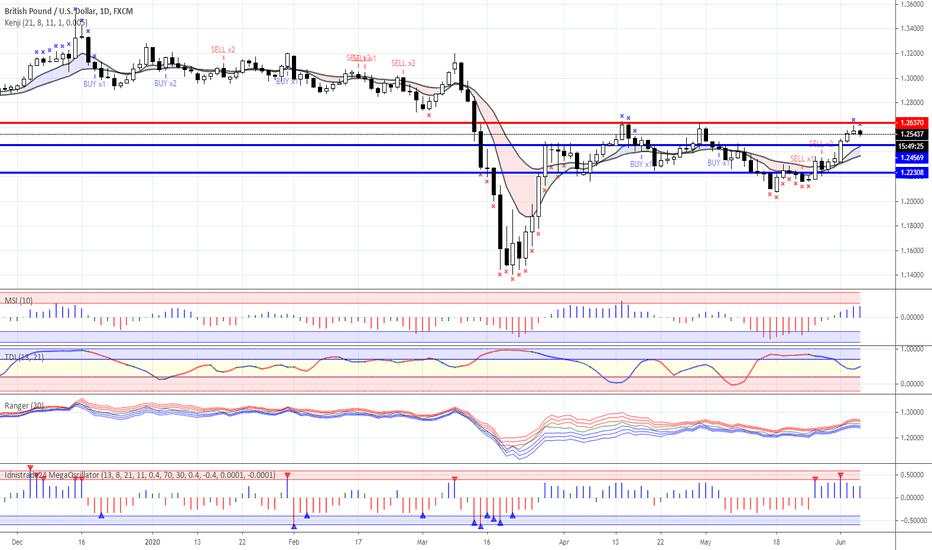The image size is (932, 550).
Task: Select the red horizontal resistance line
Action: [447, 123]
